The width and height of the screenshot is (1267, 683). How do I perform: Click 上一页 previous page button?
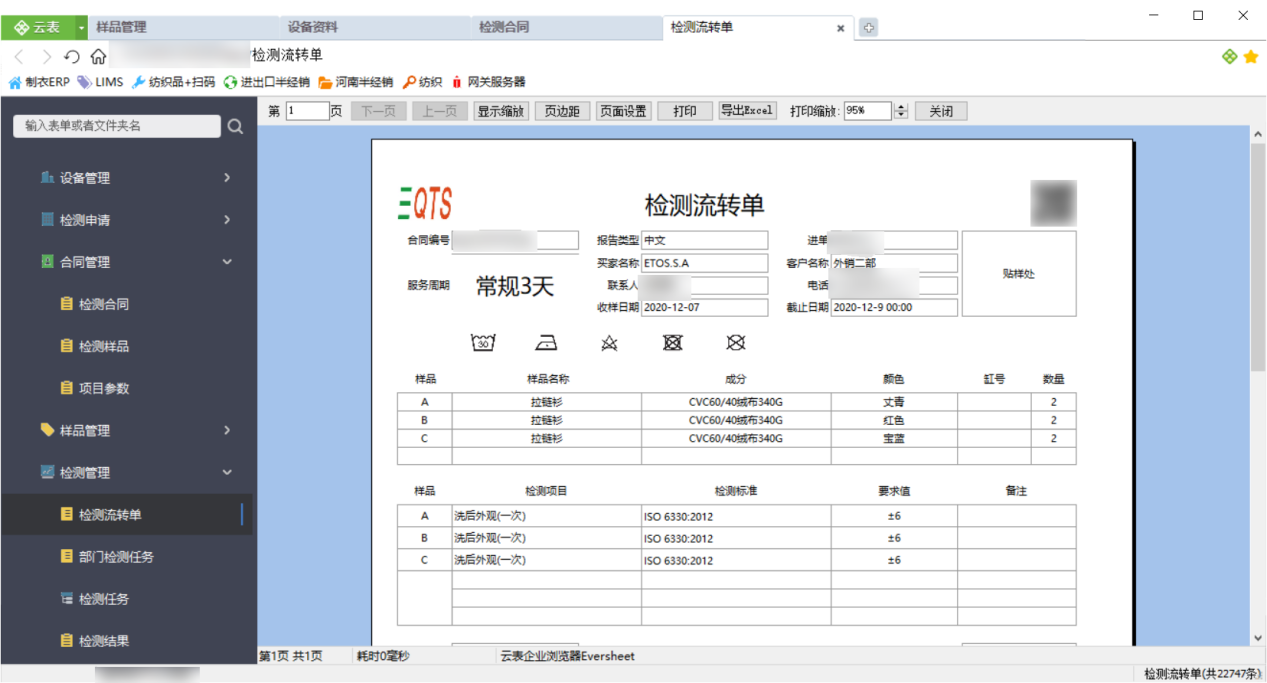[x=439, y=111]
